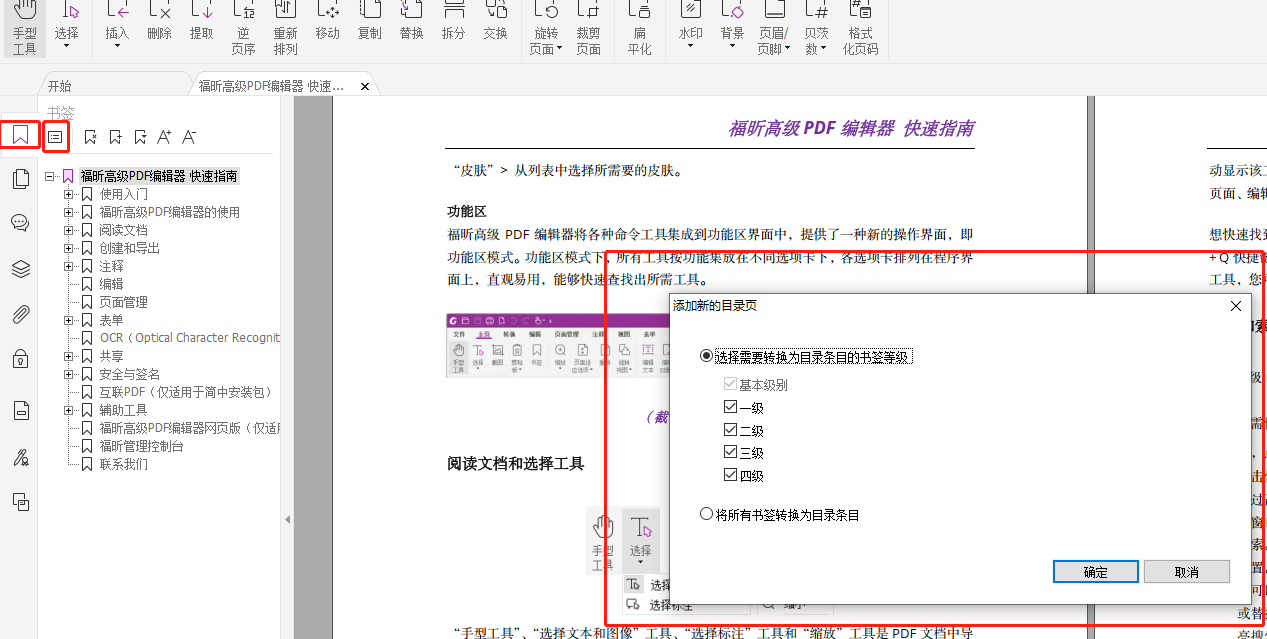Screen dimensions: 1267x639
Task: Switch to the 开始 tab
Action: [x=59, y=85]
